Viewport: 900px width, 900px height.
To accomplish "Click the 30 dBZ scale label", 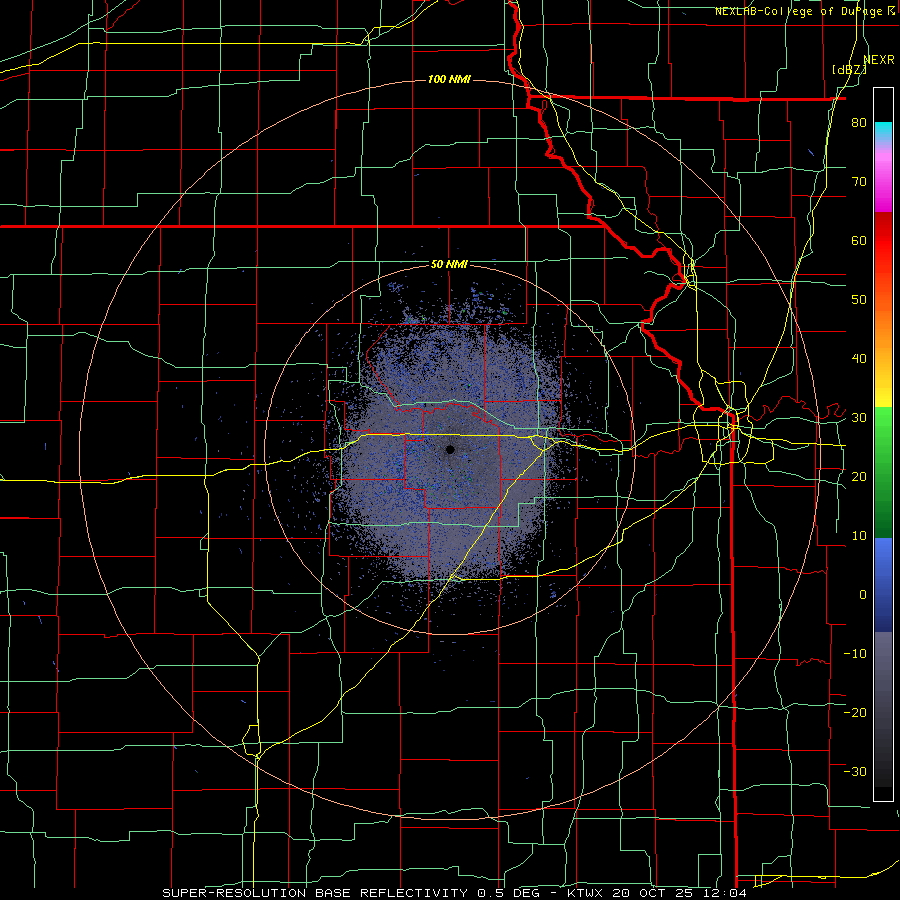I will tap(859, 418).
